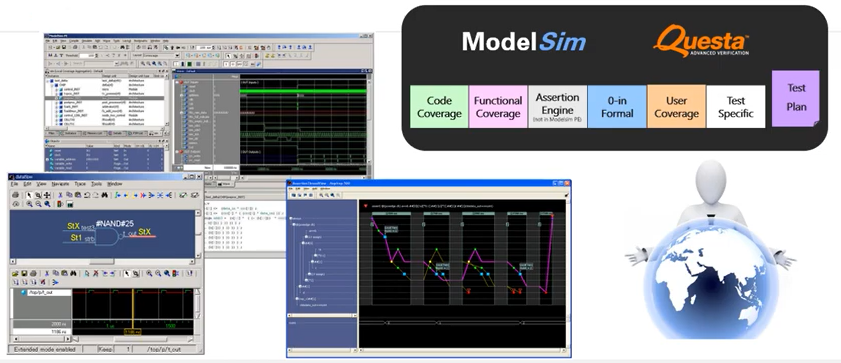
Task: Click the Functional Coverage box
Action: click(x=498, y=107)
